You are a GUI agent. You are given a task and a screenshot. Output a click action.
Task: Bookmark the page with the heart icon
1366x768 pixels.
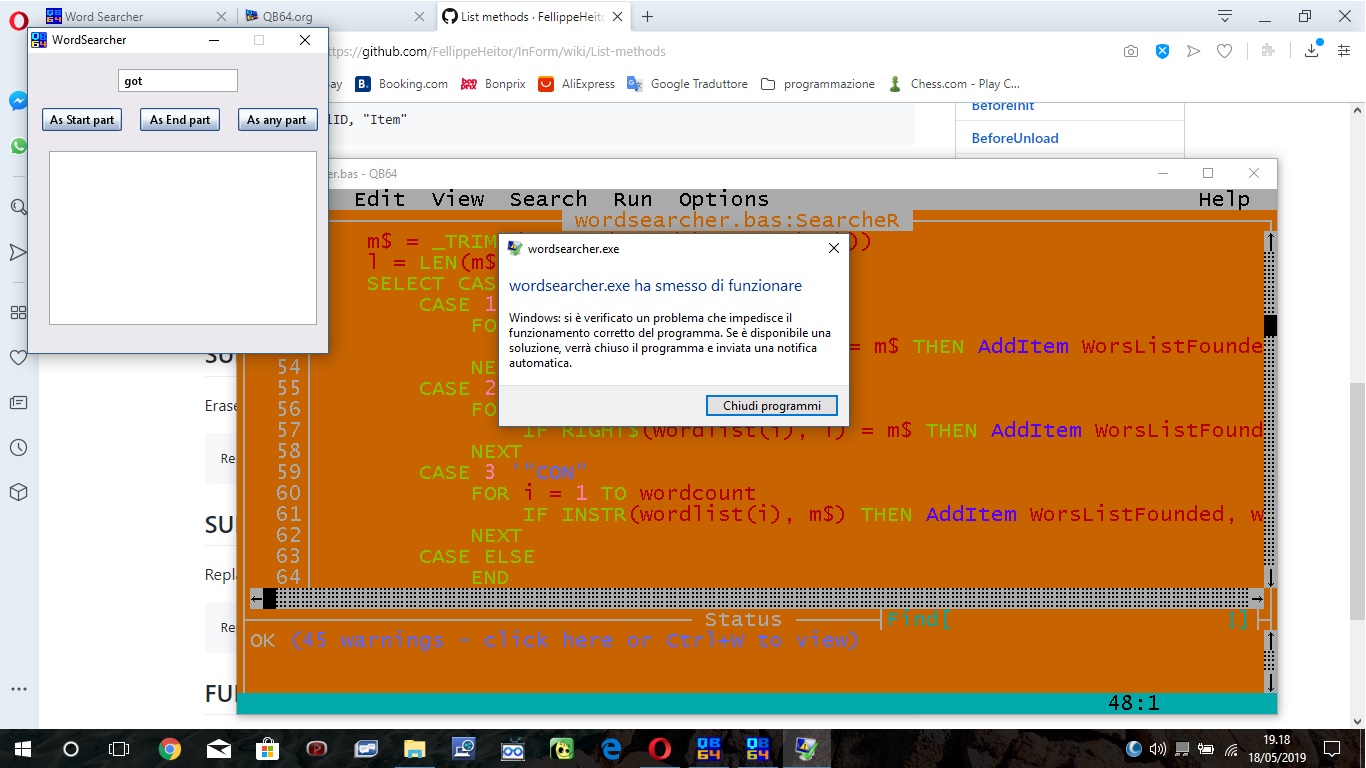click(1224, 51)
